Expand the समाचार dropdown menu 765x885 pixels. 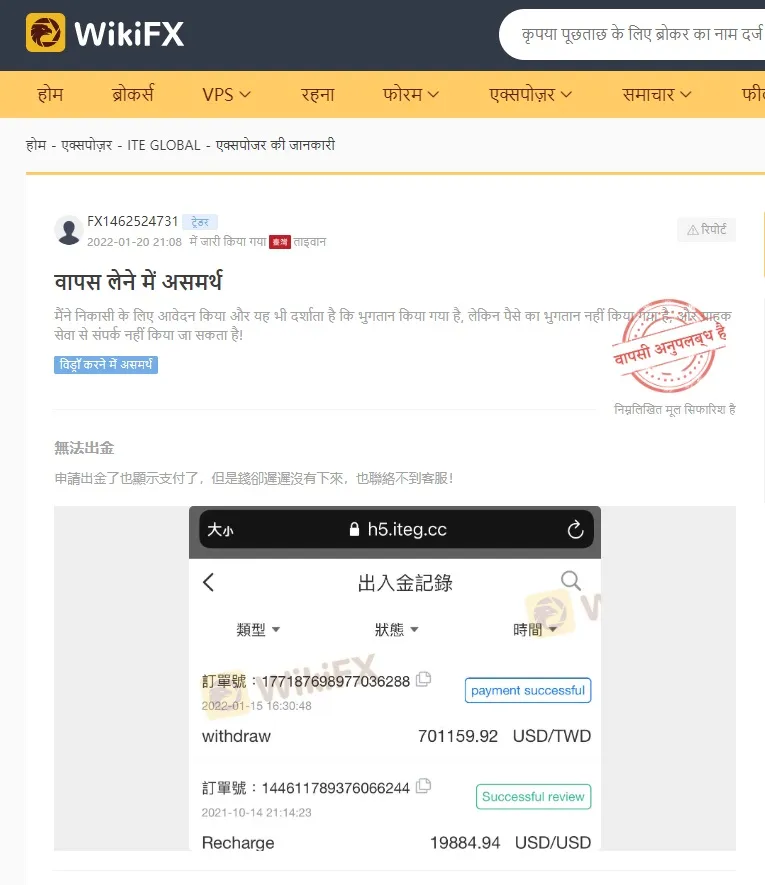point(657,94)
